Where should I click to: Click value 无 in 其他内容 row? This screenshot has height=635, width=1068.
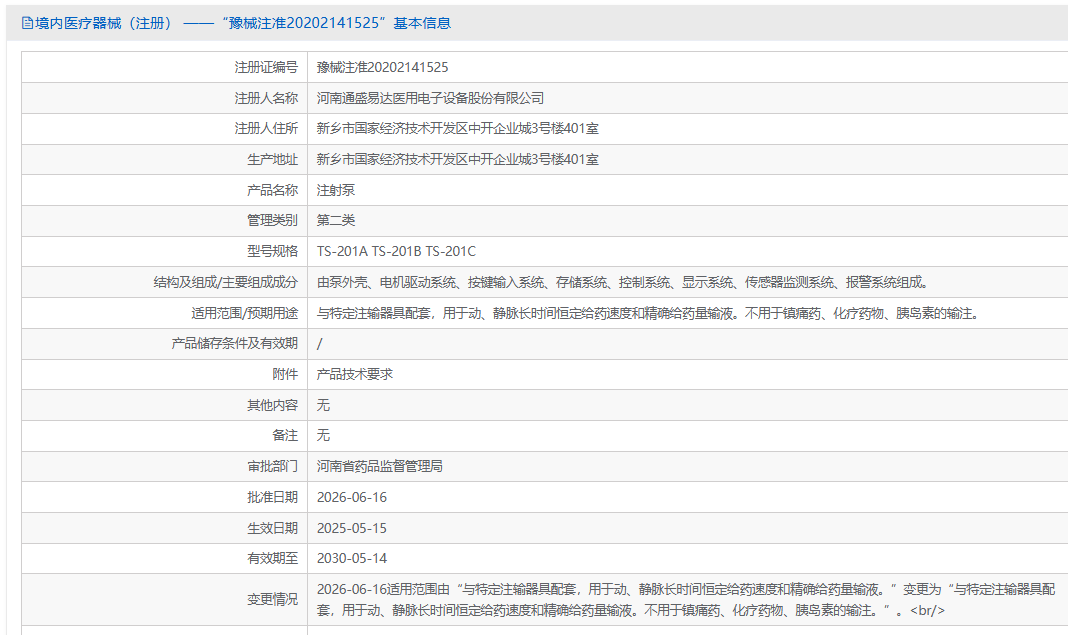tap(324, 405)
